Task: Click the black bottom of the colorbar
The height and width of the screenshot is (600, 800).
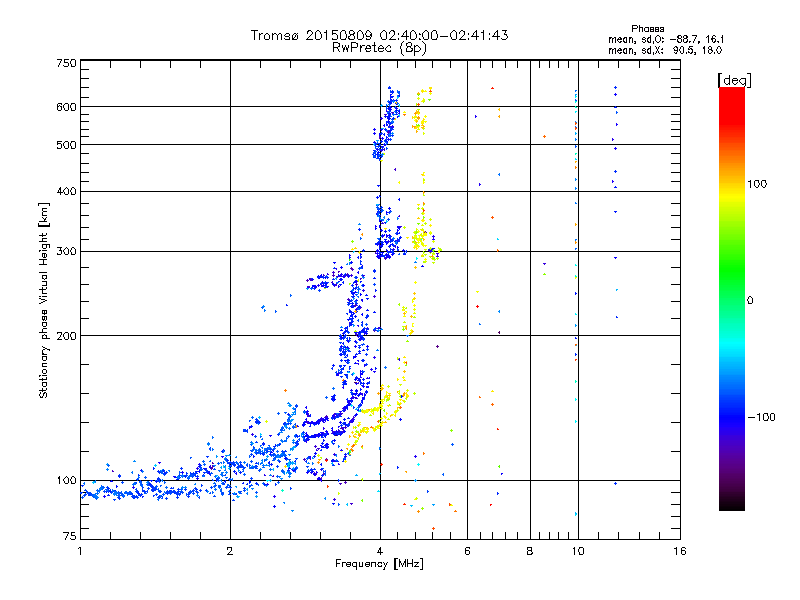Action: tap(732, 503)
